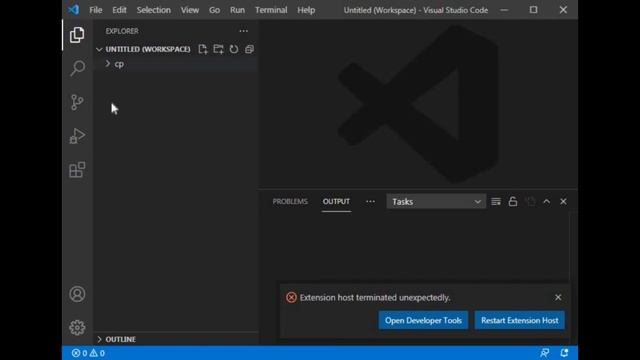The height and width of the screenshot is (360, 640).
Task: Open the Extensions view
Action: click(77, 170)
